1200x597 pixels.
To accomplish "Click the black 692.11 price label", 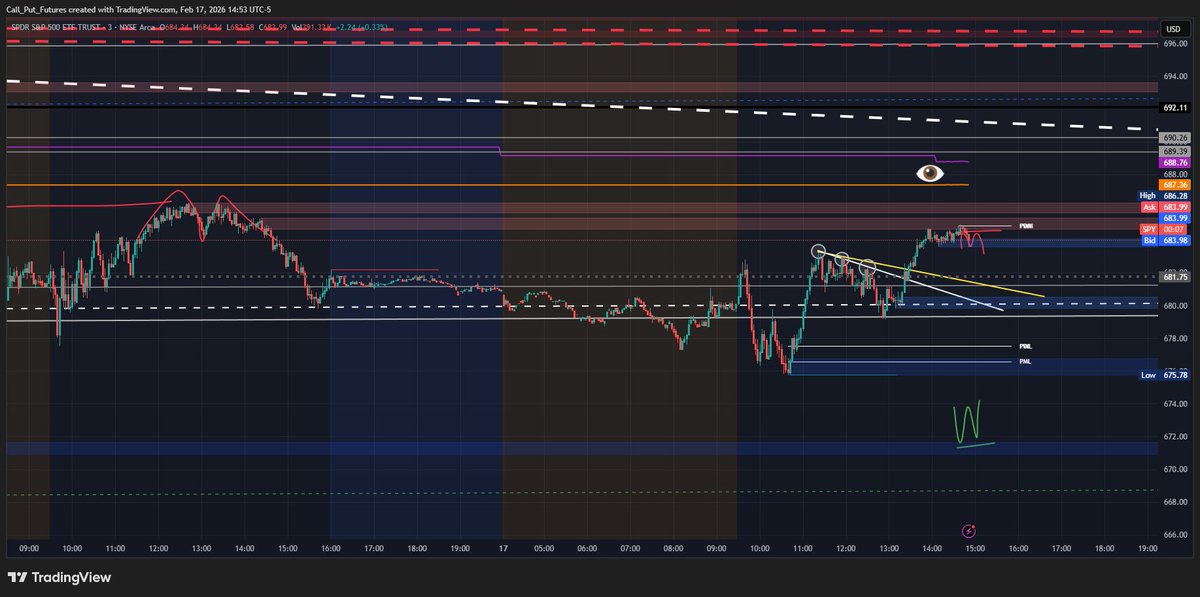I will tap(1173, 107).
